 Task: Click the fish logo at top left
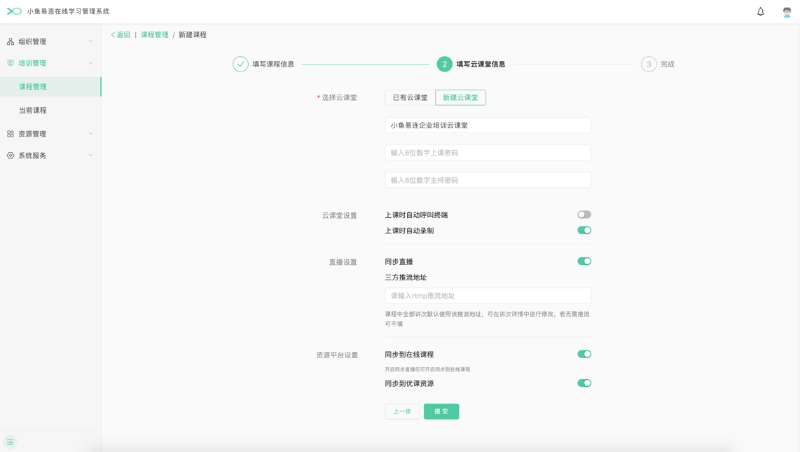click(x=14, y=11)
